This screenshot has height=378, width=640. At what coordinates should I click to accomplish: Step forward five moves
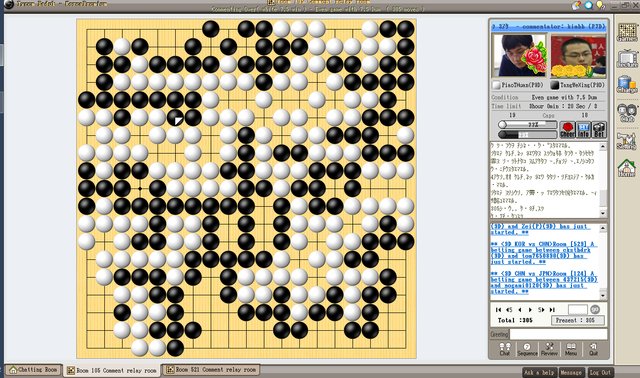click(541, 310)
